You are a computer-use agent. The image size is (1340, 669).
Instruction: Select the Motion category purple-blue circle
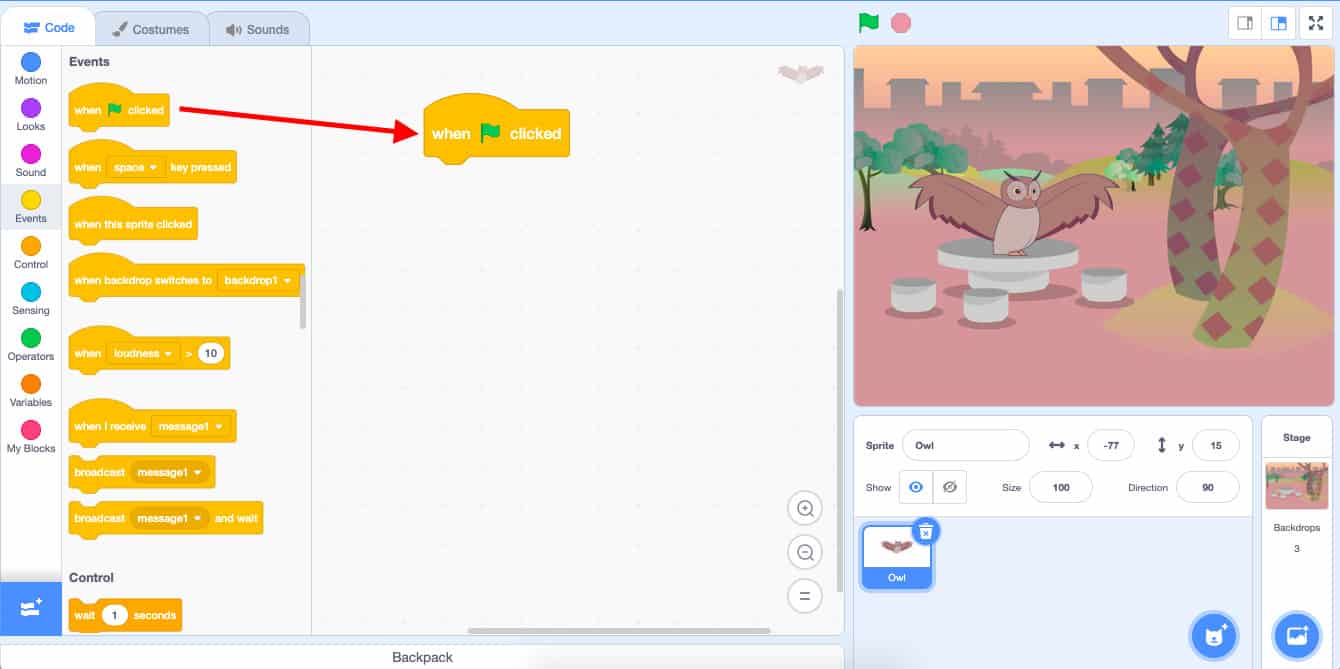tap(31, 62)
